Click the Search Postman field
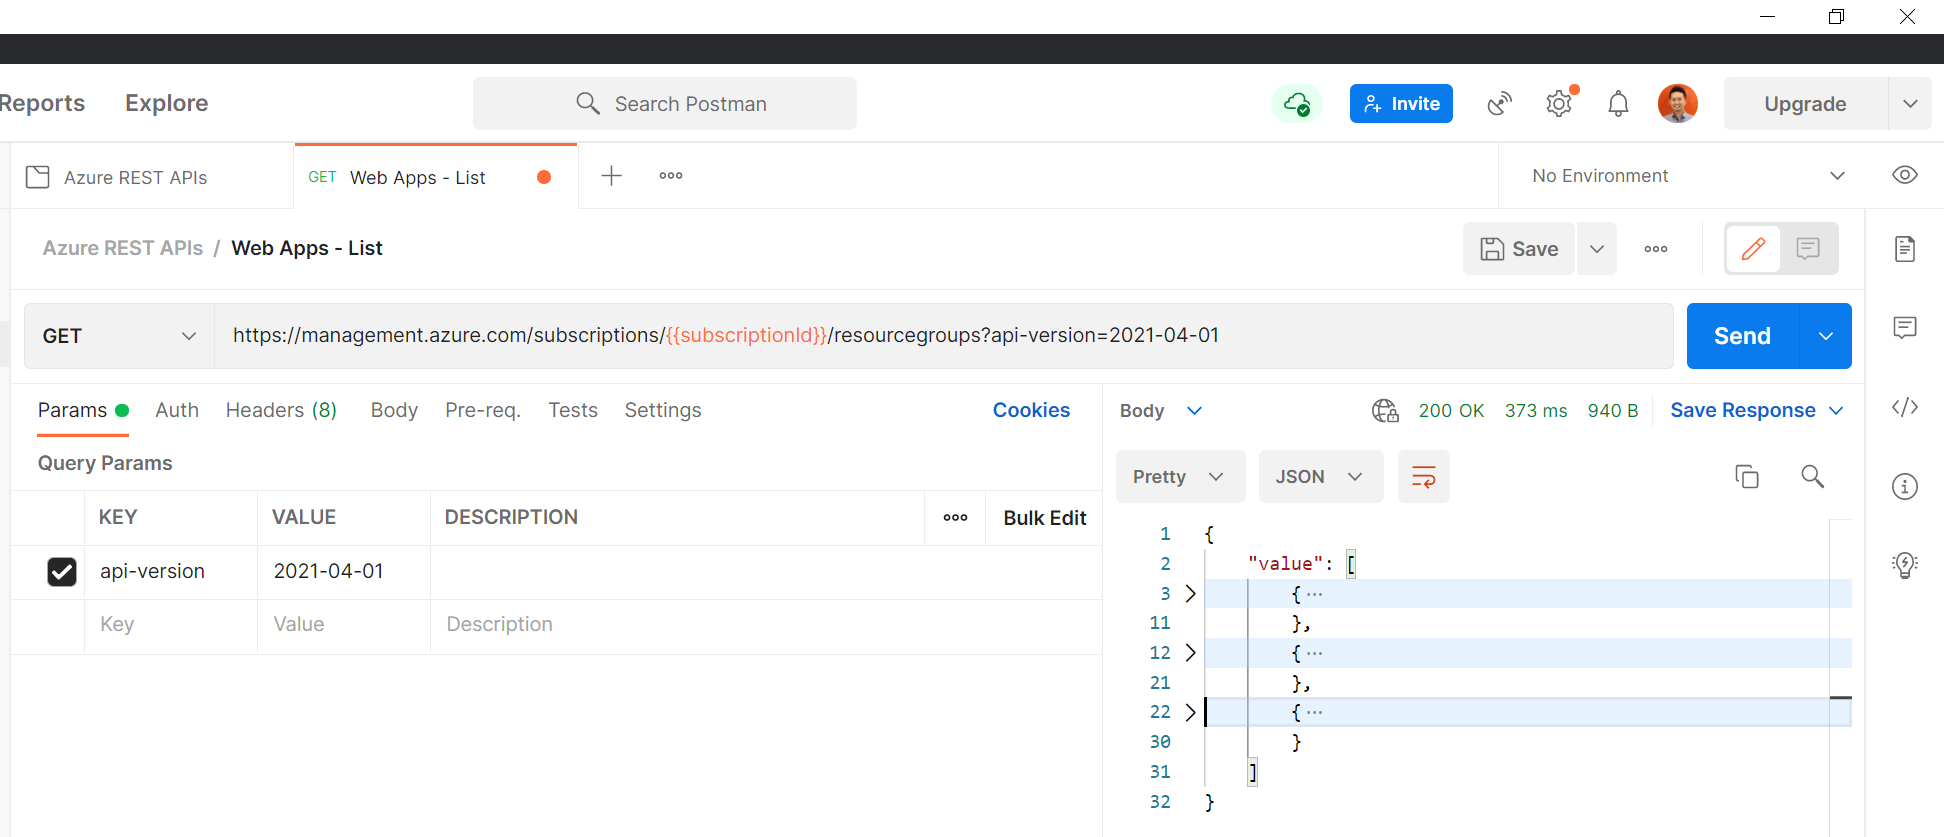 (664, 104)
